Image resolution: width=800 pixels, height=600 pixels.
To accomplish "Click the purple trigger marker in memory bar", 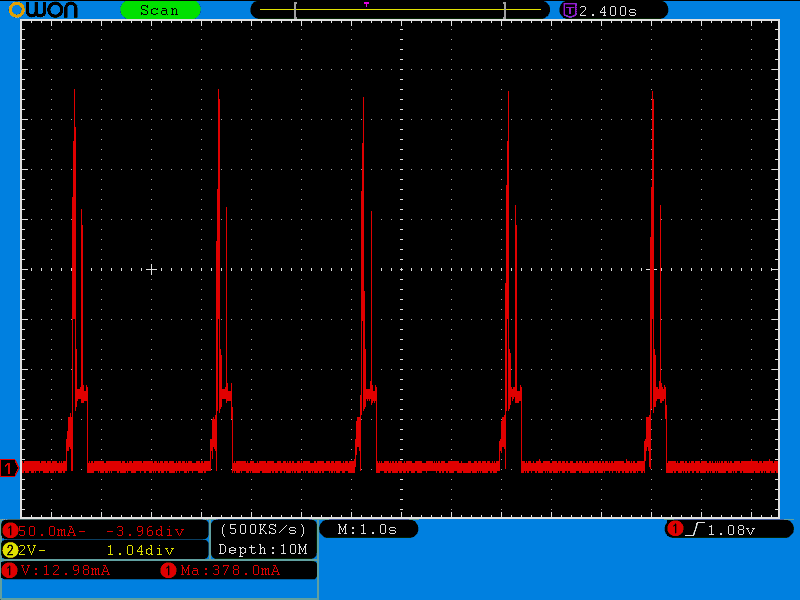I will [x=366, y=5].
